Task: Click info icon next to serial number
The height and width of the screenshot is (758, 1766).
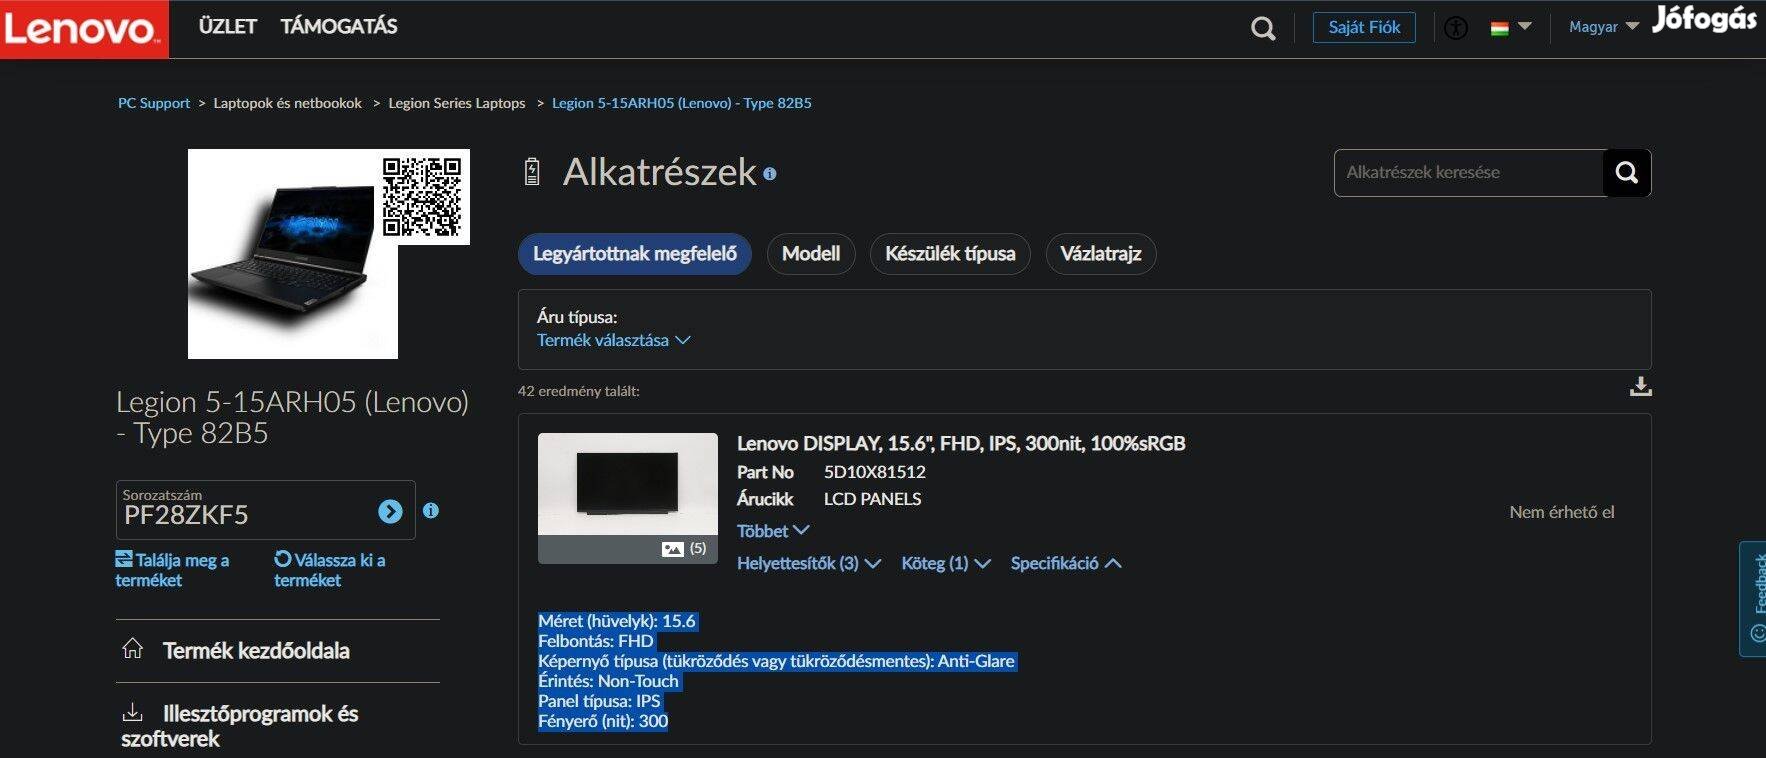Action: (x=431, y=511)
